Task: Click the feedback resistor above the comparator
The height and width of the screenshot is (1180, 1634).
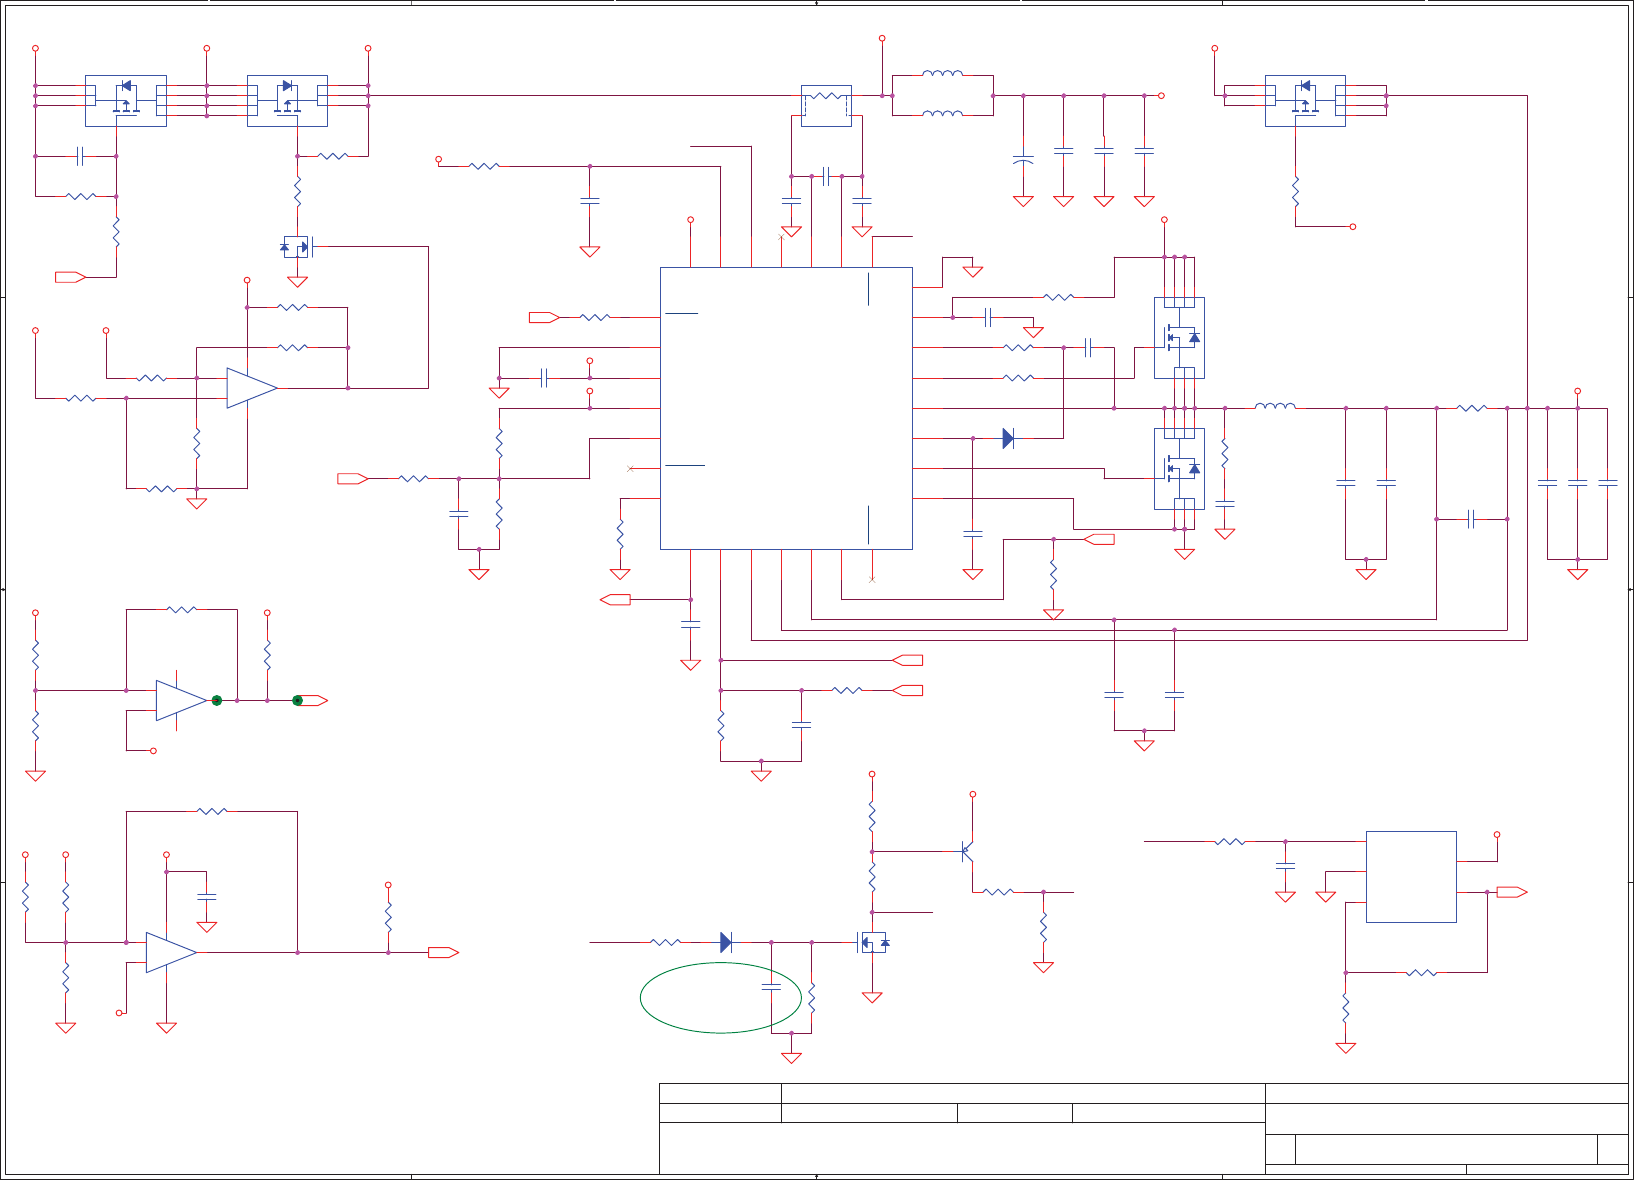Action: [181, 609]
